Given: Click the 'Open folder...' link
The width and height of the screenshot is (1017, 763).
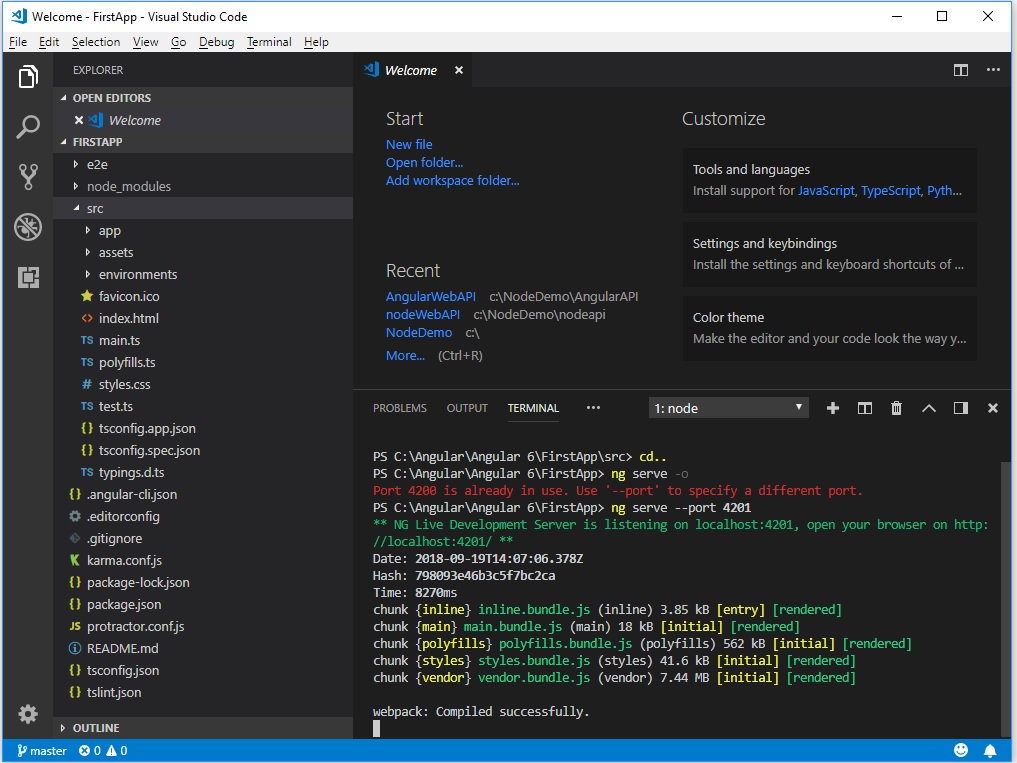Looking at the screenshot, I should (x=424, y=162).
